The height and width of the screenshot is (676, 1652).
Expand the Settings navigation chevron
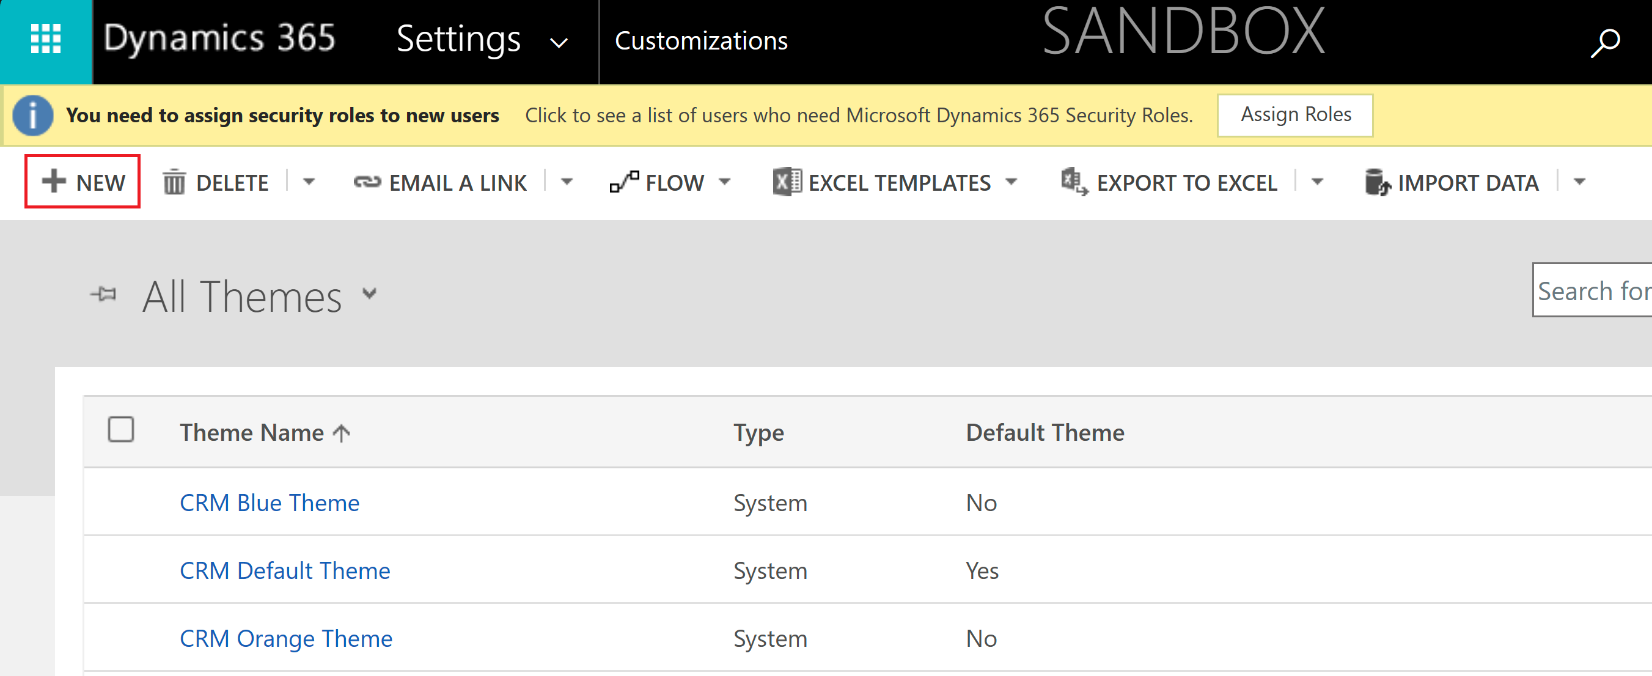(x=559, y=43)
